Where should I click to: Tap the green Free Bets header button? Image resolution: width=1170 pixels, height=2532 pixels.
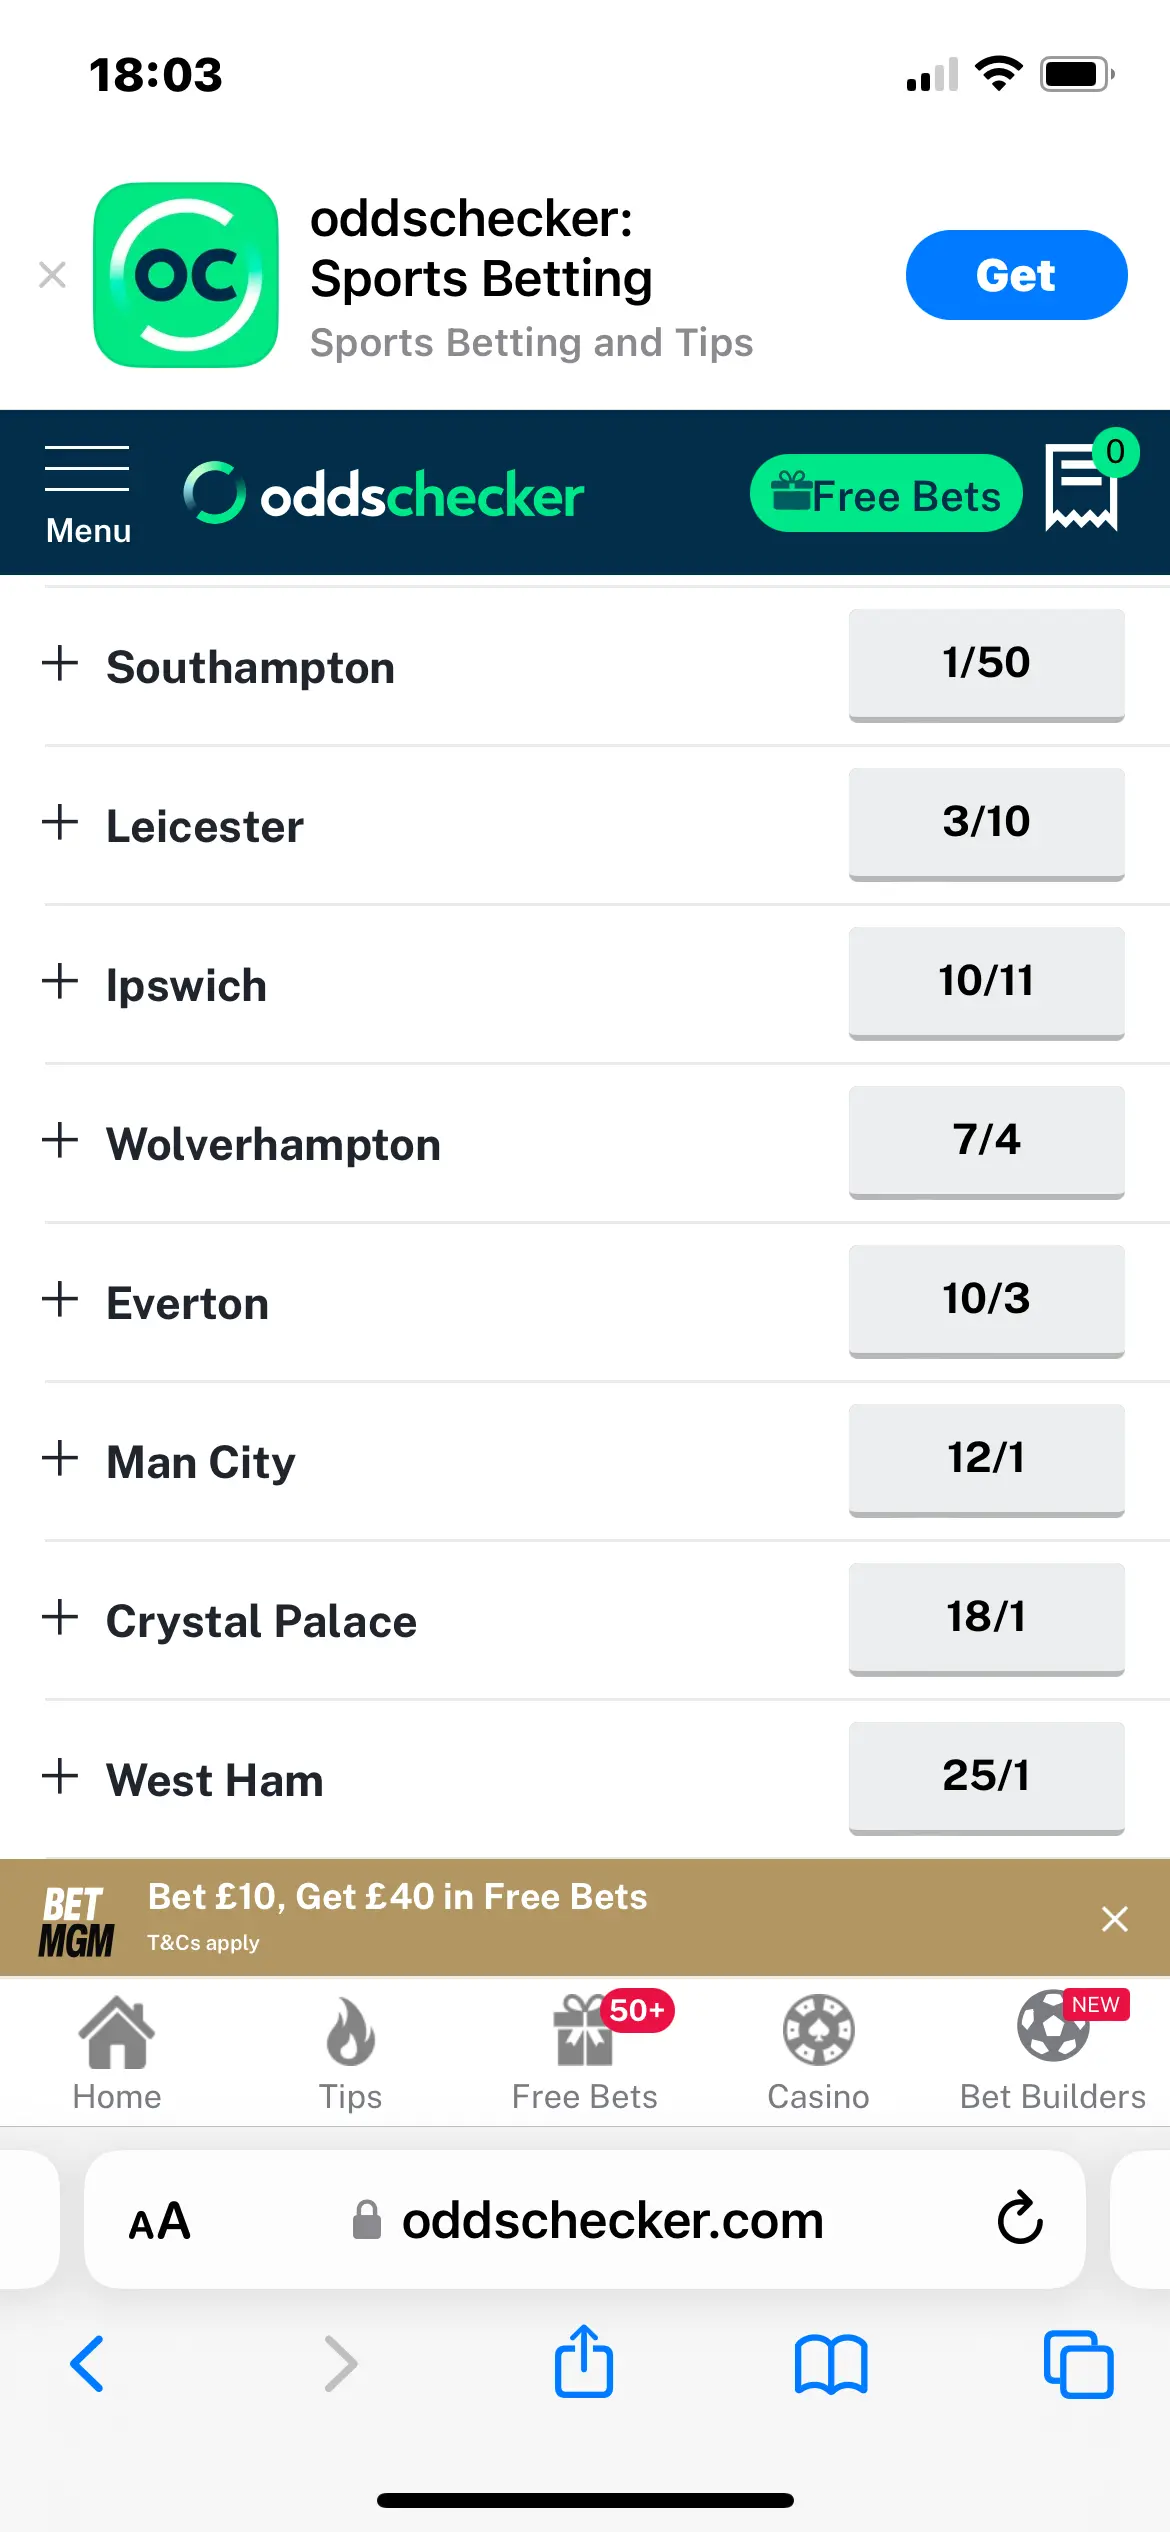(x=886, y=494)
